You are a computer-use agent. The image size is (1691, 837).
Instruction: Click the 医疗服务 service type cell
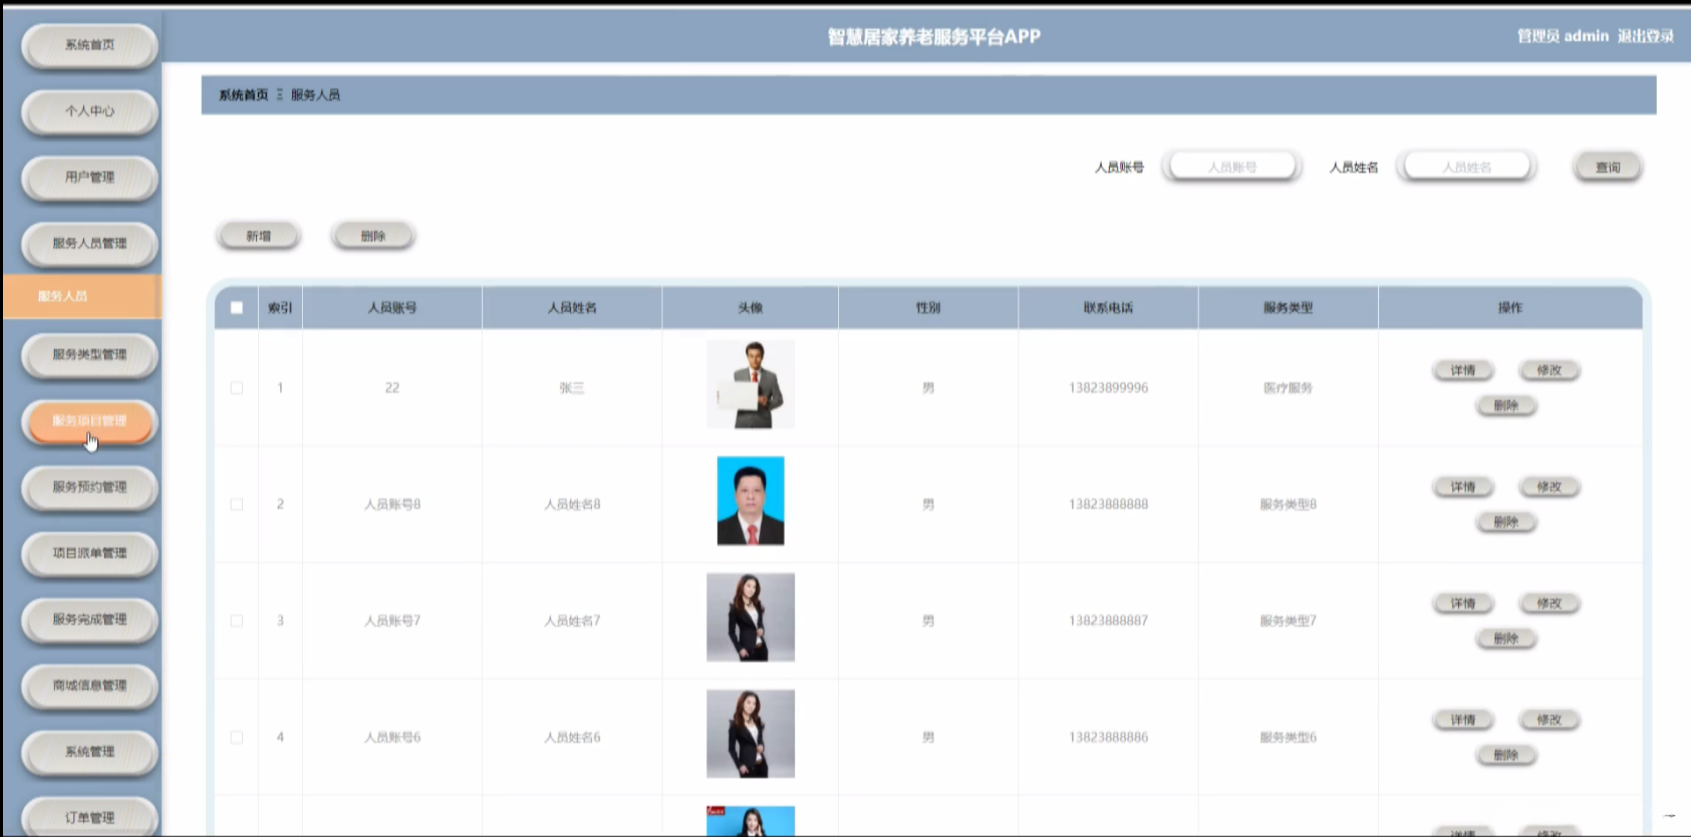click(1288, 388)
